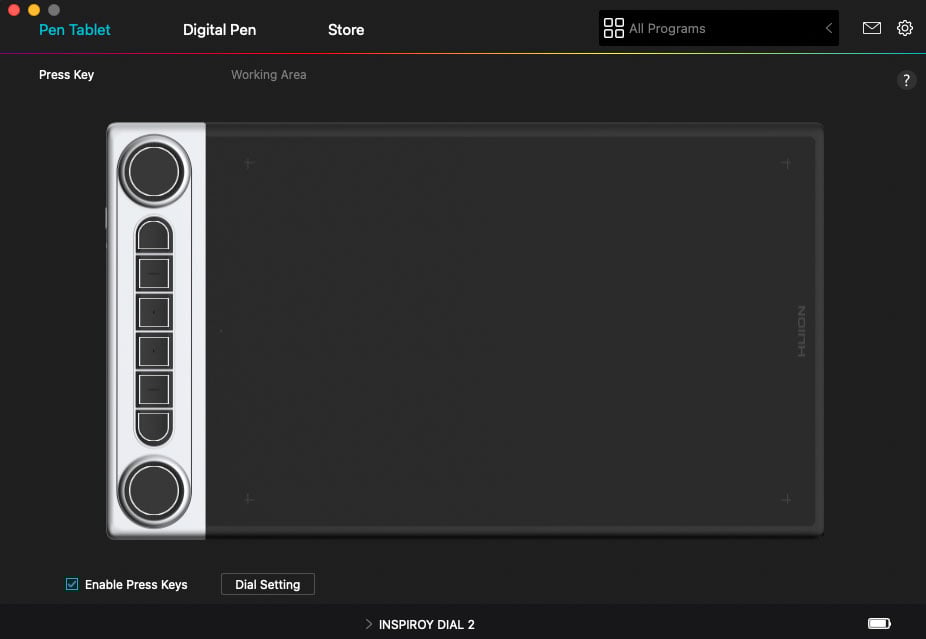The width and height of the screenshot is (926, 639).
Task: Select the top dial on tablet
Action: [x=154, y=171]
